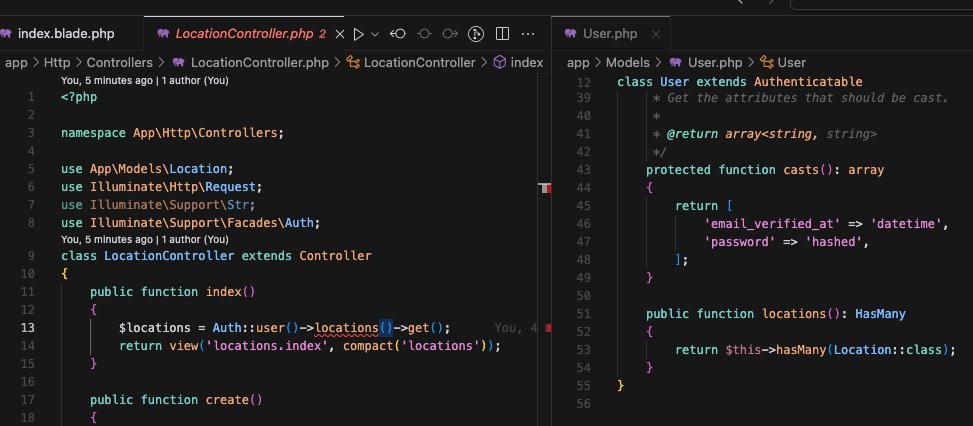Open the More Actions ellipsis menu
973x426 pixels.
(x=528, y=34)
